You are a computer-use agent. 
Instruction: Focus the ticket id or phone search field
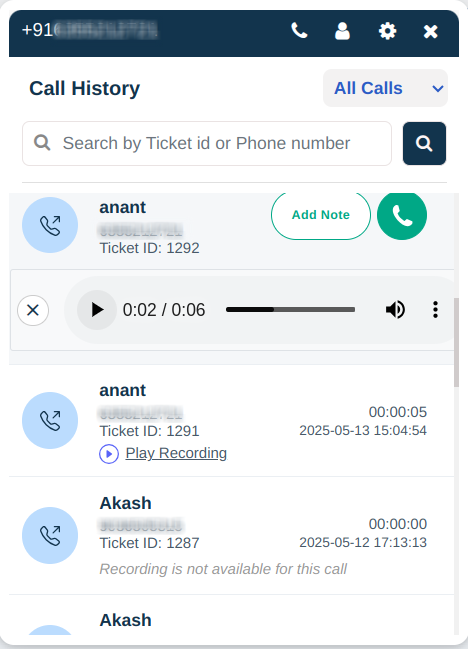point(207,143)
